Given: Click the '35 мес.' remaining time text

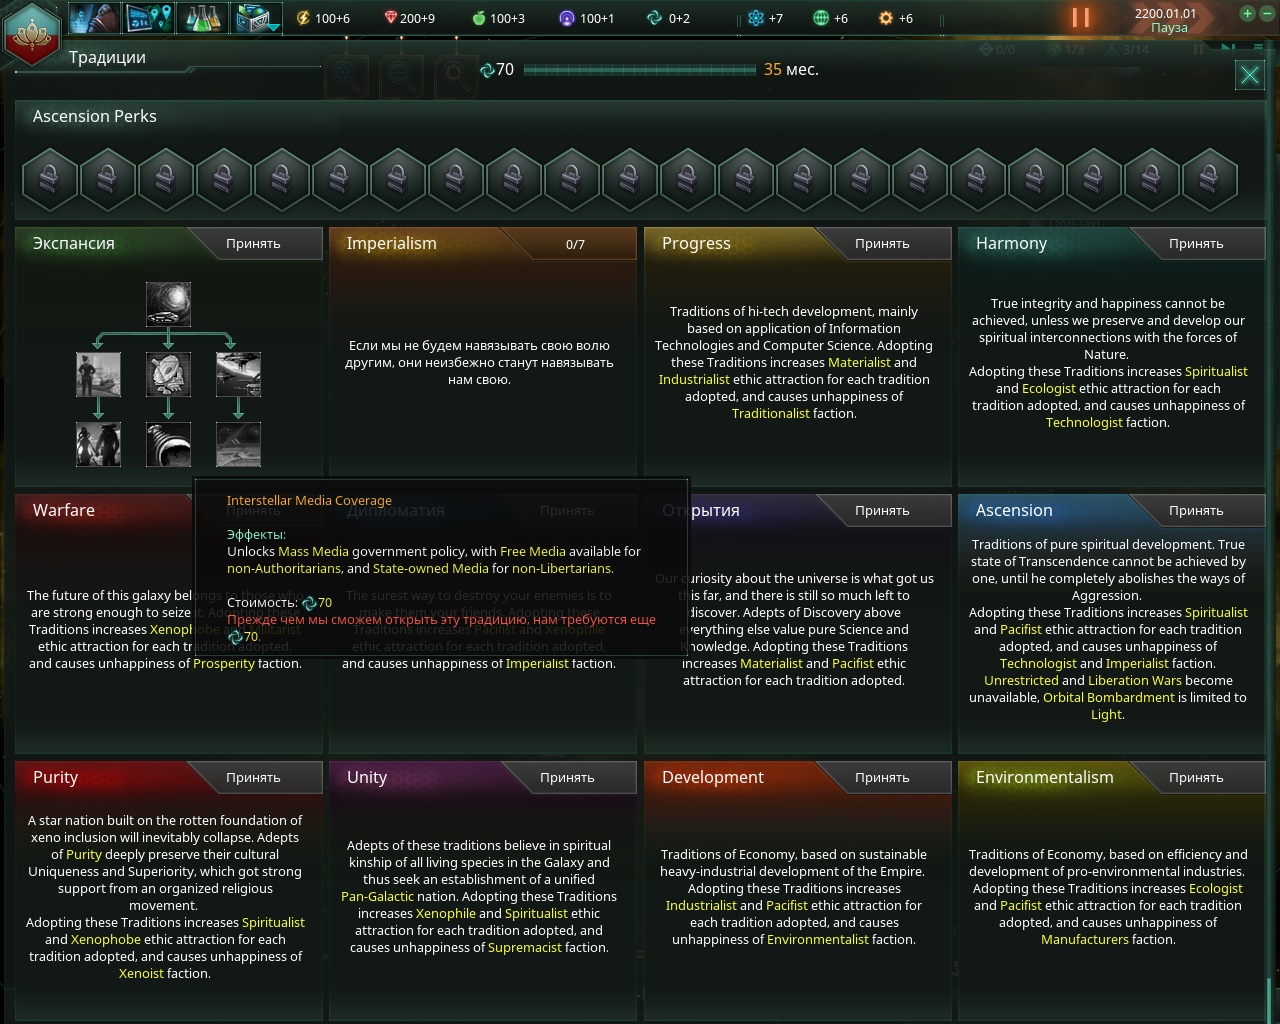Looking at the screenshot, I should click(x=791, y=70).
